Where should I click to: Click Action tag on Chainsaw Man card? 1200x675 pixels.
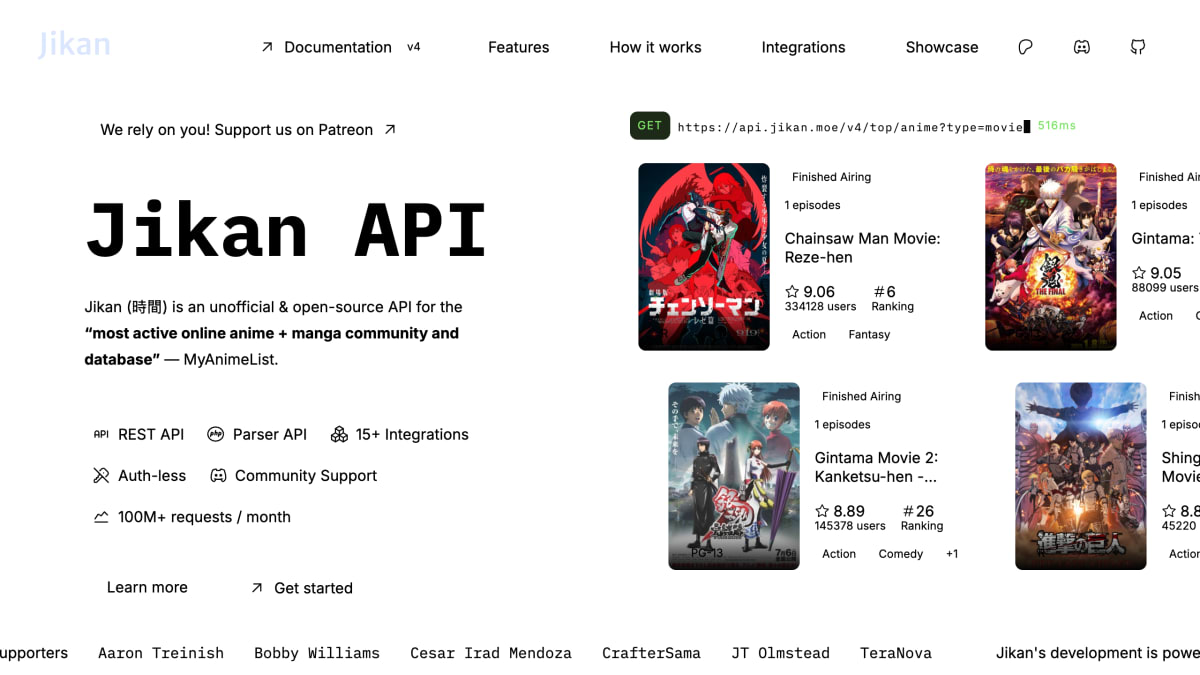point(809,335)
